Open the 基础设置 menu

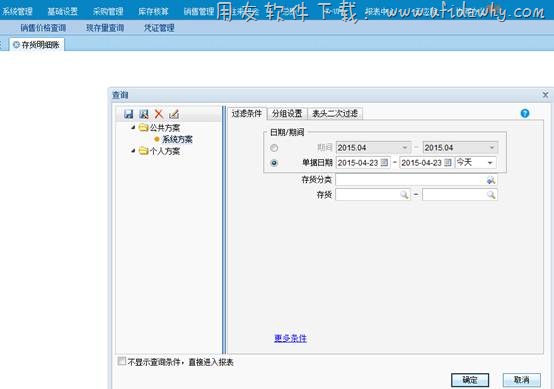(x=63, y=11)
